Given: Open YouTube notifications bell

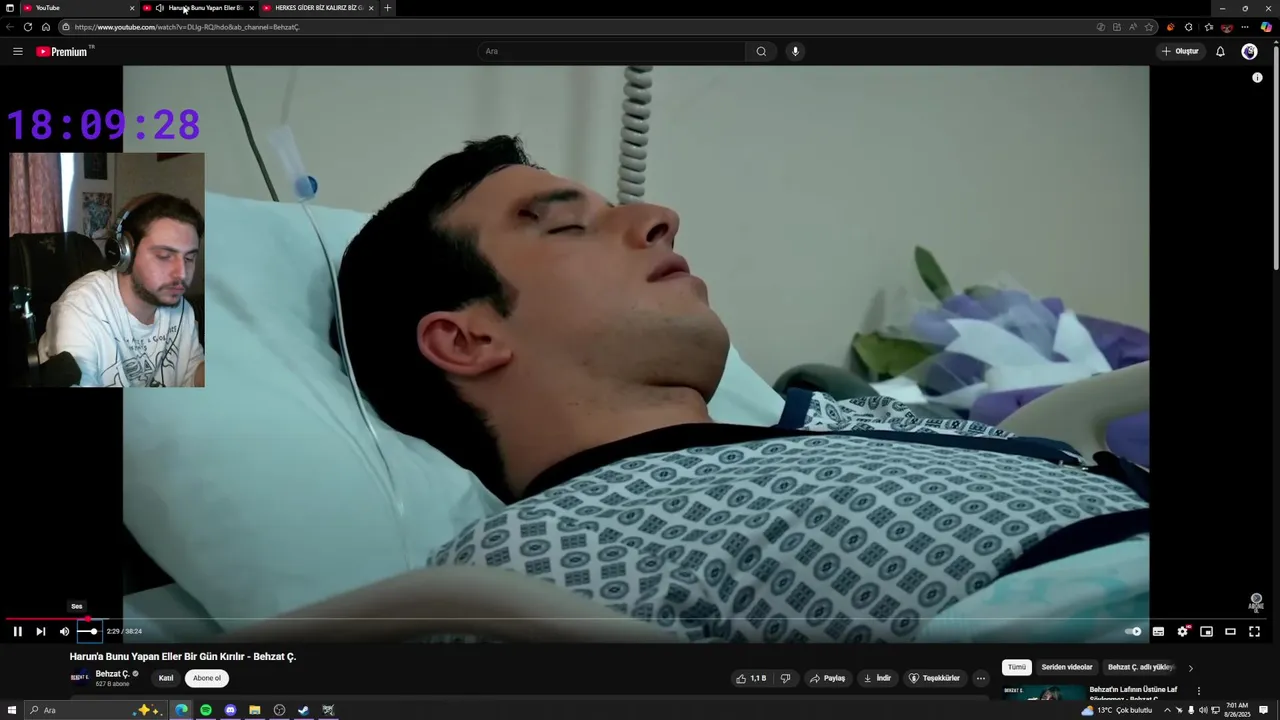Looking at the screenshot, I should point(1220,51).
